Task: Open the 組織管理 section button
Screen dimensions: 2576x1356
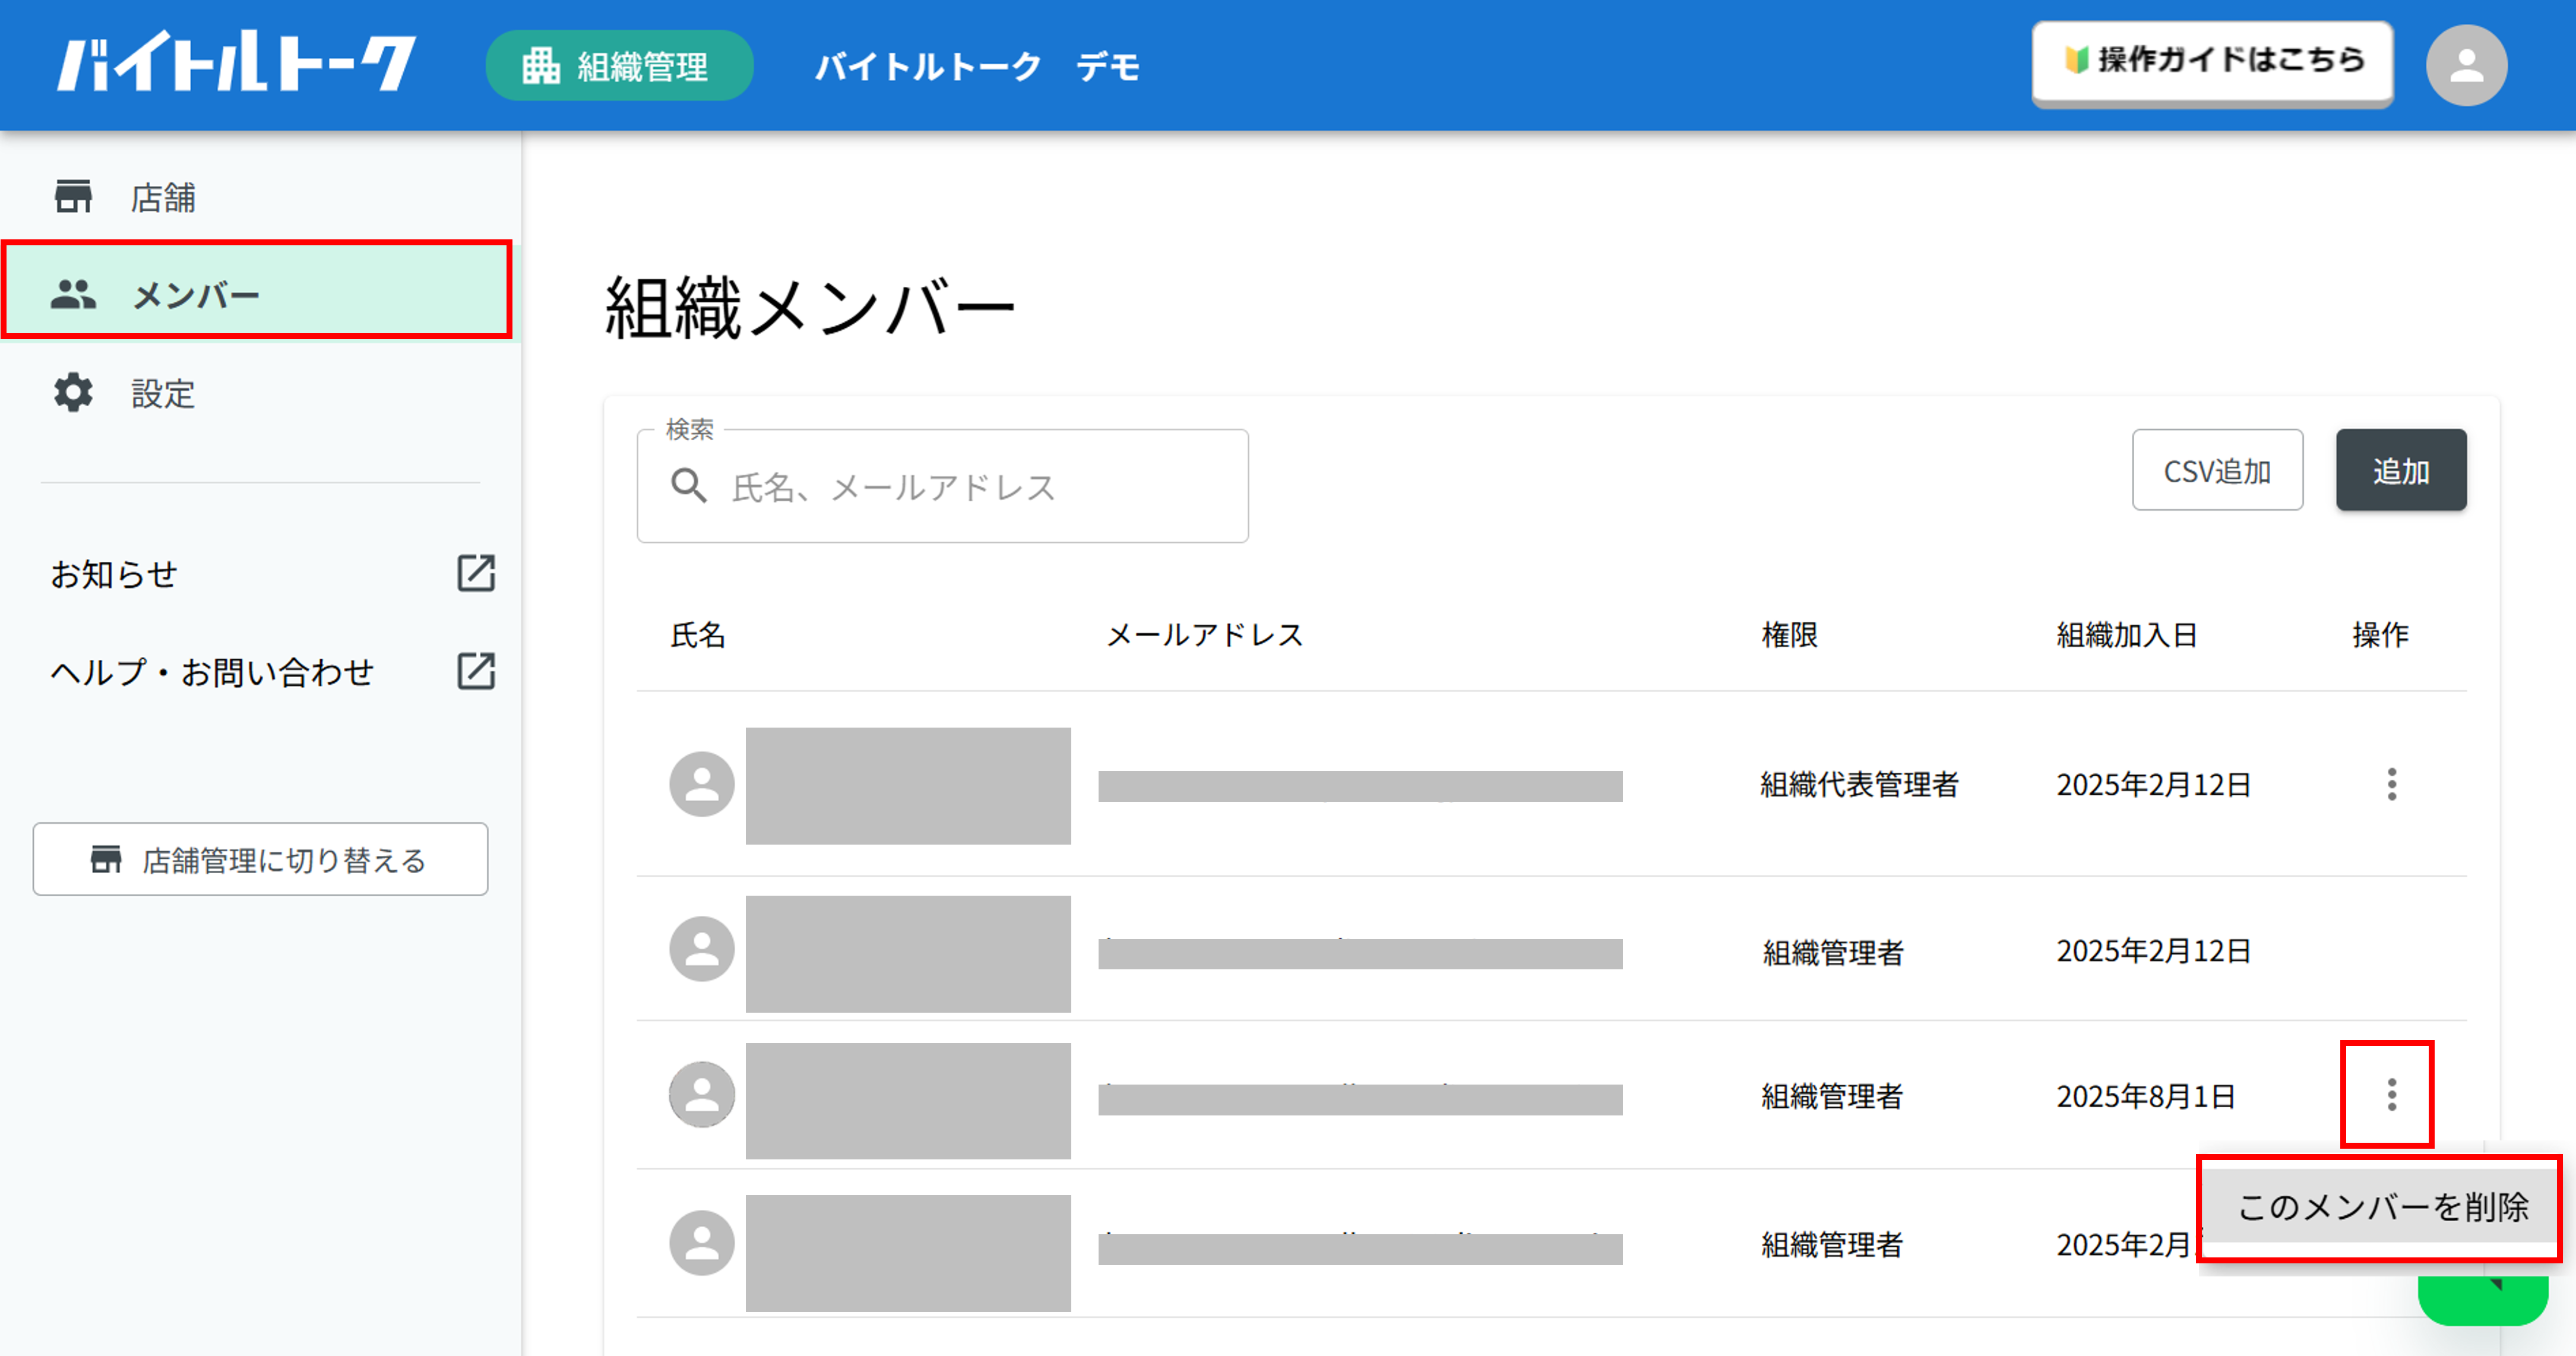Action: pos(619,66)
